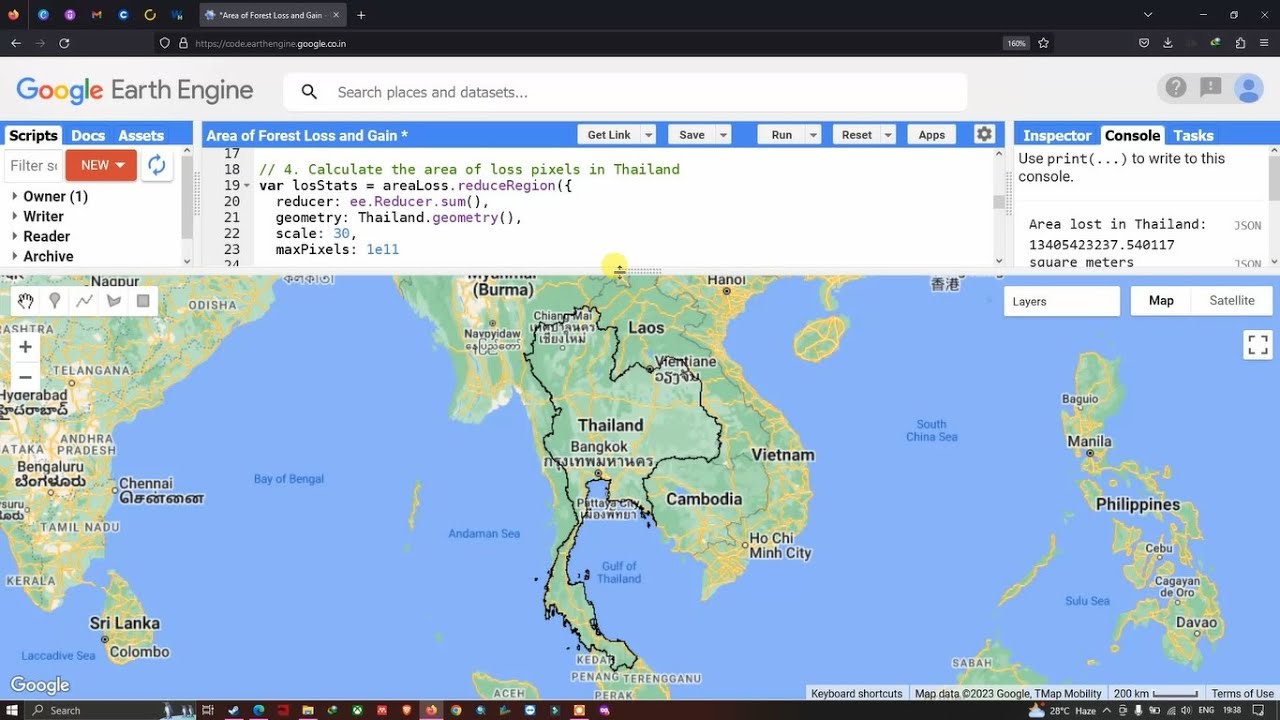Focus the Filter scripts input
Viewport: 1280px width, 720px height.
pos(33,165)
